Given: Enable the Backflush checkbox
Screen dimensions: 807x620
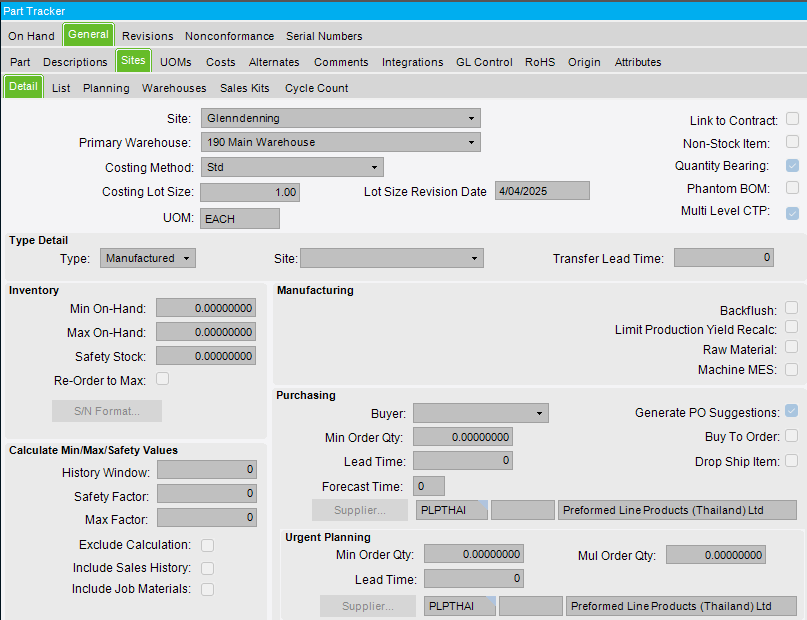Looking at the screenshot, I should [792, 308].
